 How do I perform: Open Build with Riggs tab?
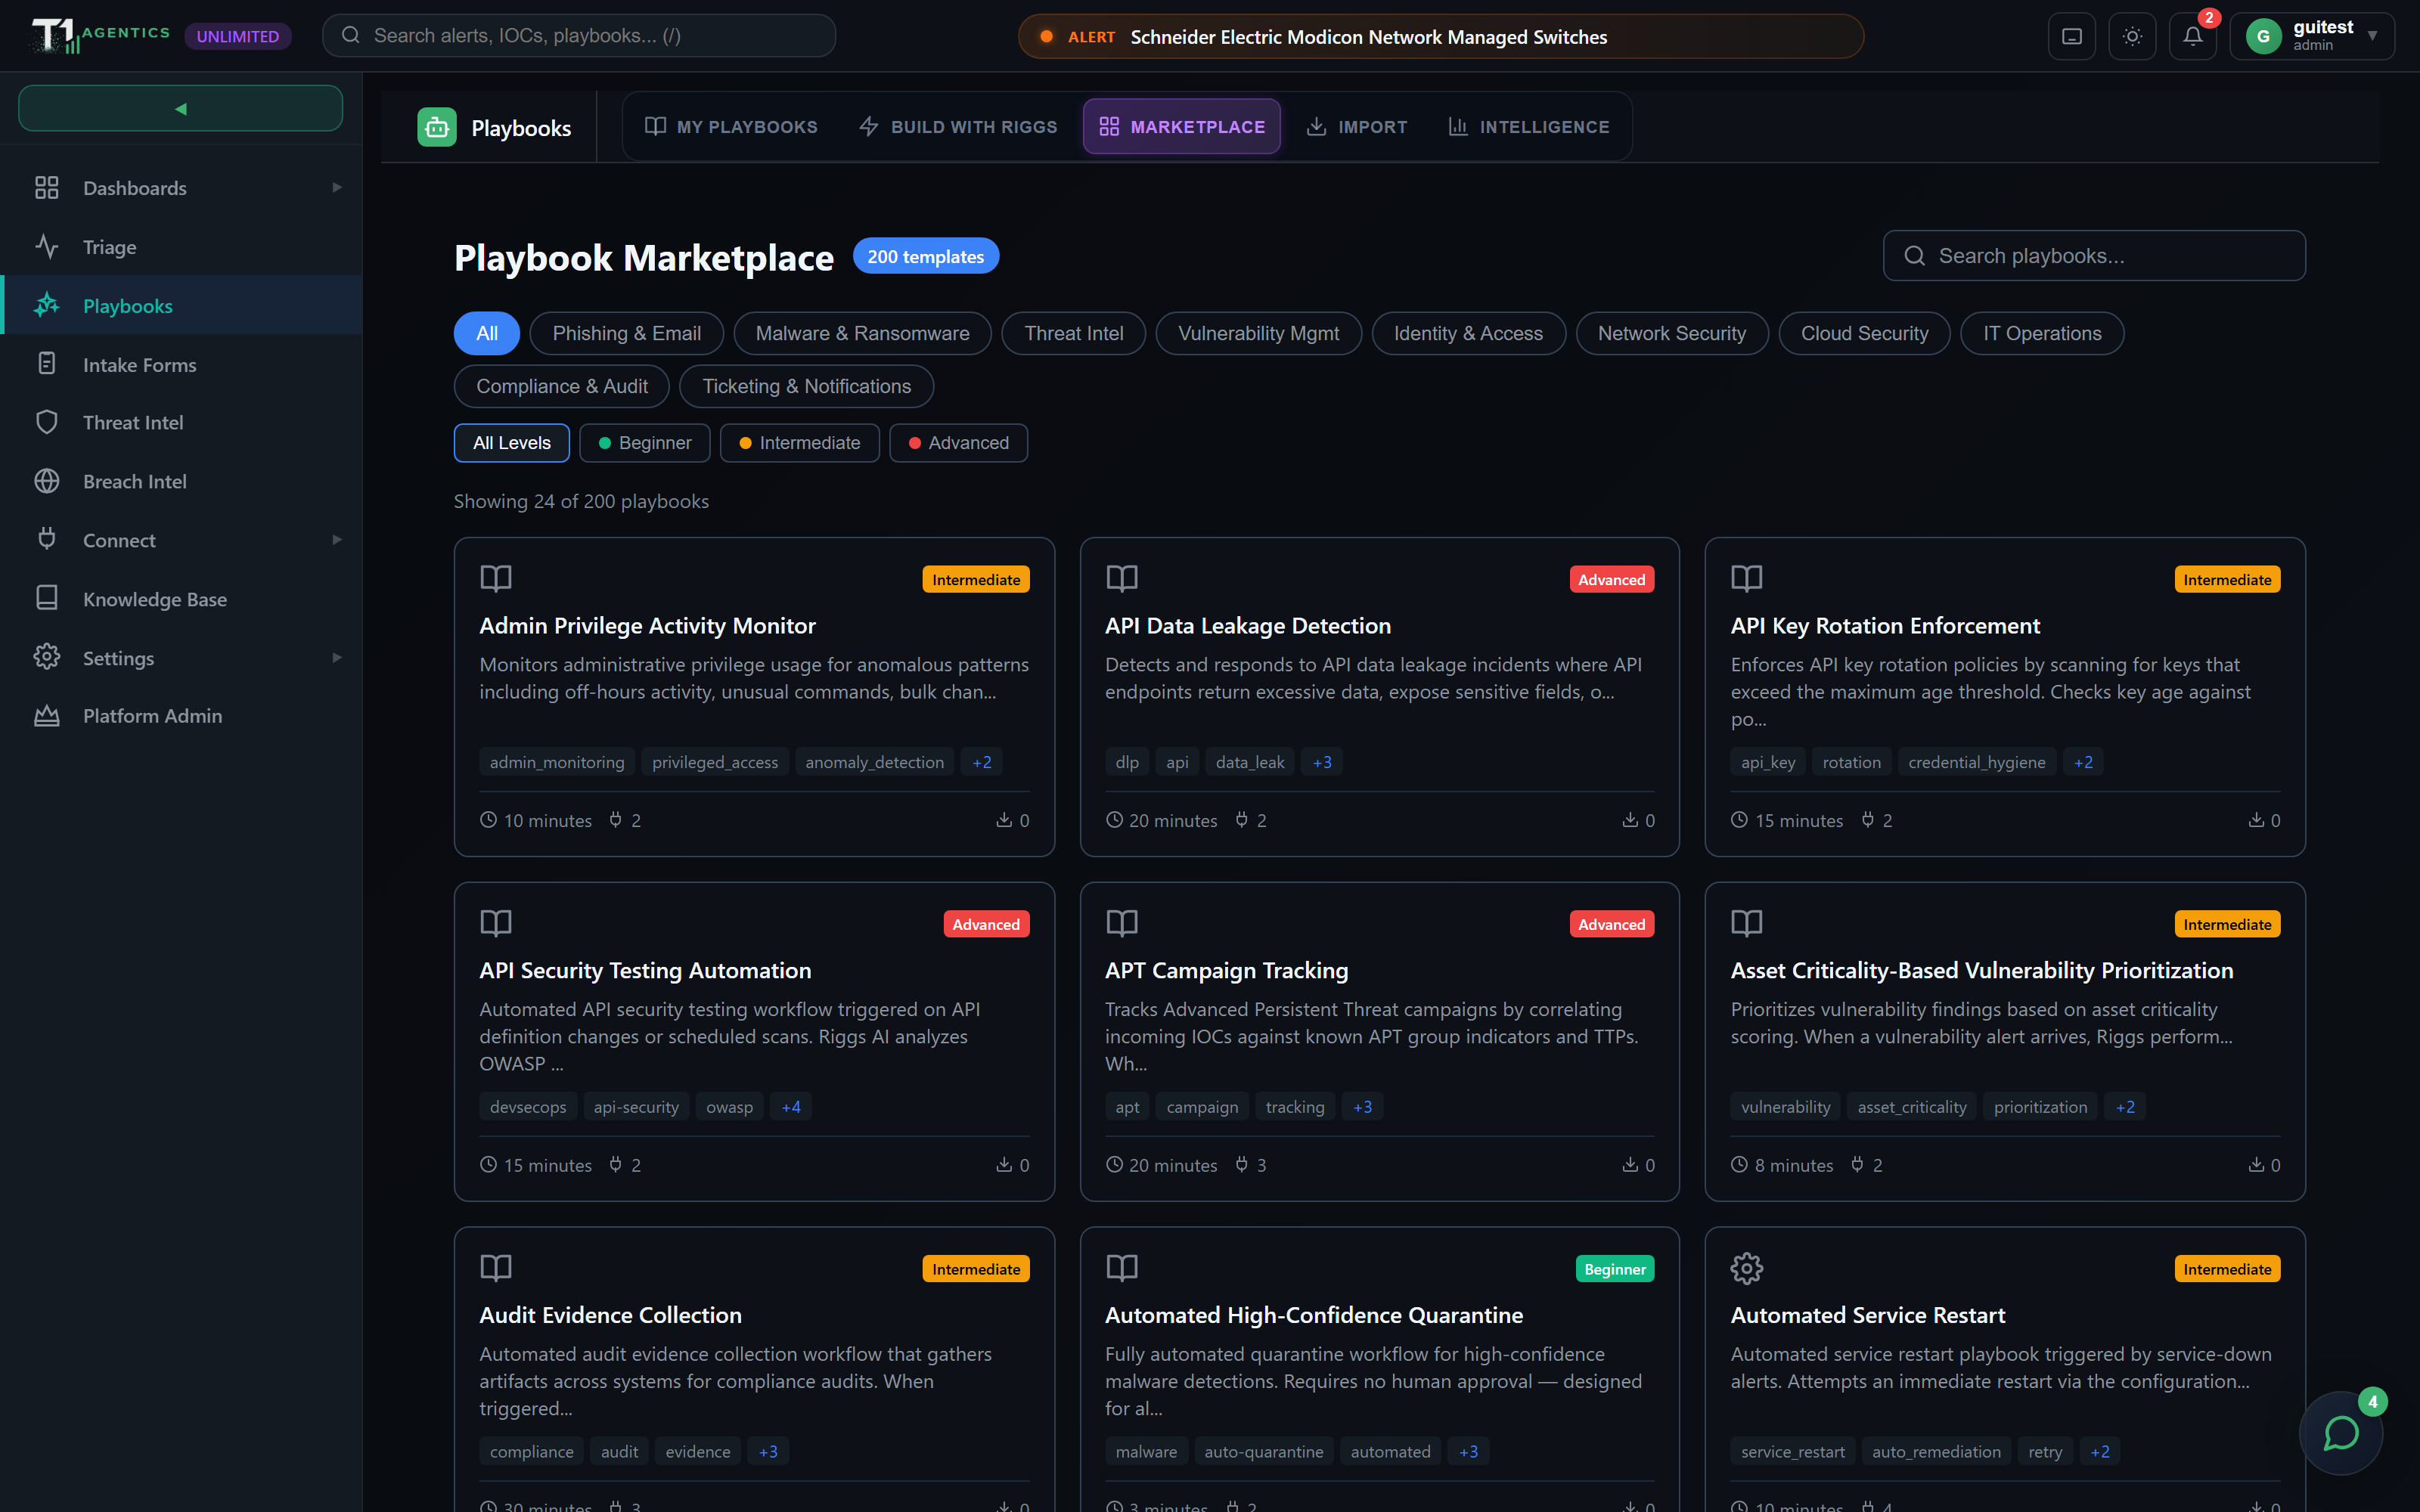[958, 127]
